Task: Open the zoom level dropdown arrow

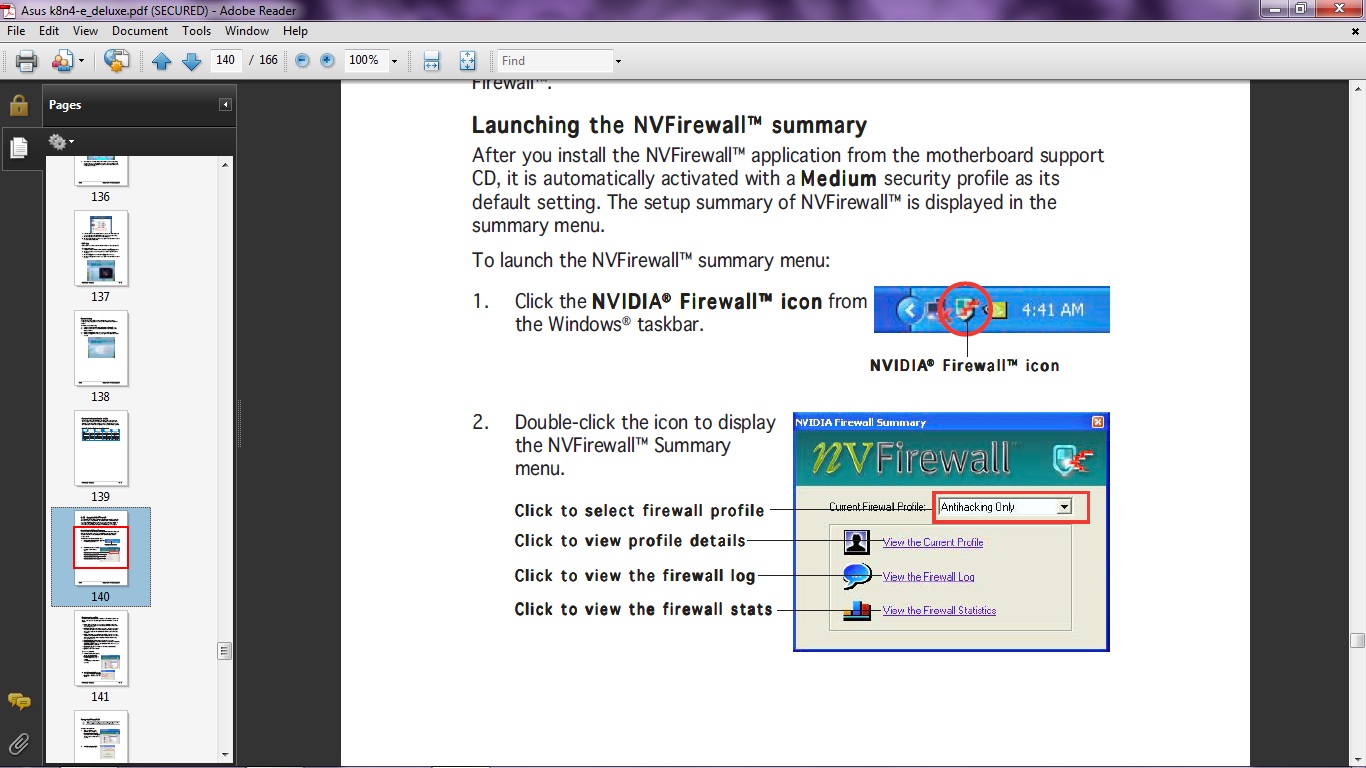Action: point(394,61)
